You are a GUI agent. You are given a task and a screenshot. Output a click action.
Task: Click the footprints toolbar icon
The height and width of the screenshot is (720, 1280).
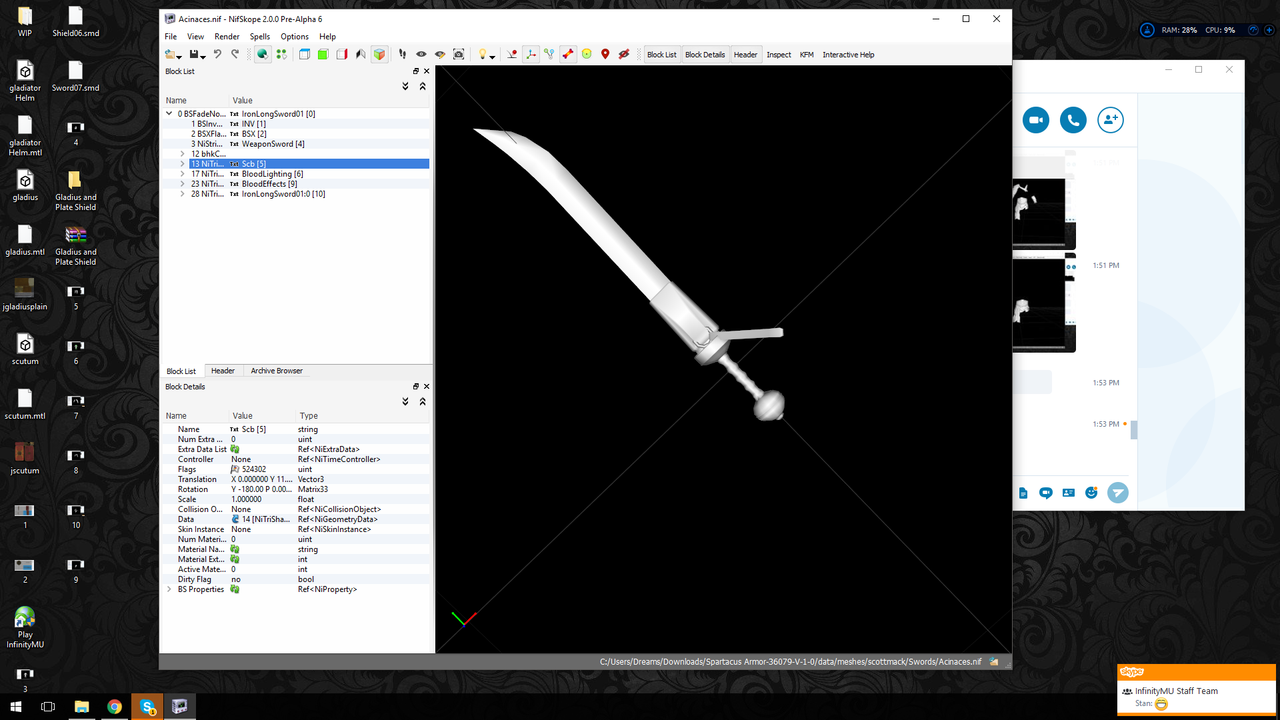pyautogui.click(x=402, y=54)
